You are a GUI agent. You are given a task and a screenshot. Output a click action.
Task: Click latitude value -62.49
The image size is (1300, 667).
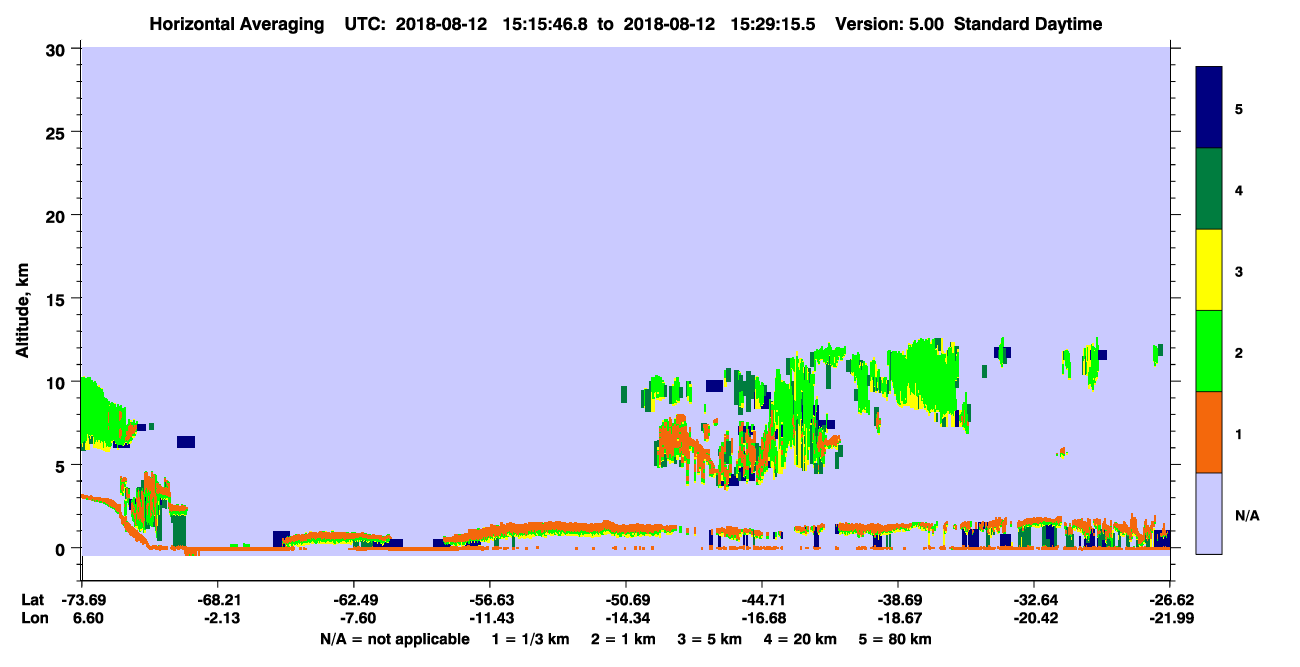[x=353, y=600]
